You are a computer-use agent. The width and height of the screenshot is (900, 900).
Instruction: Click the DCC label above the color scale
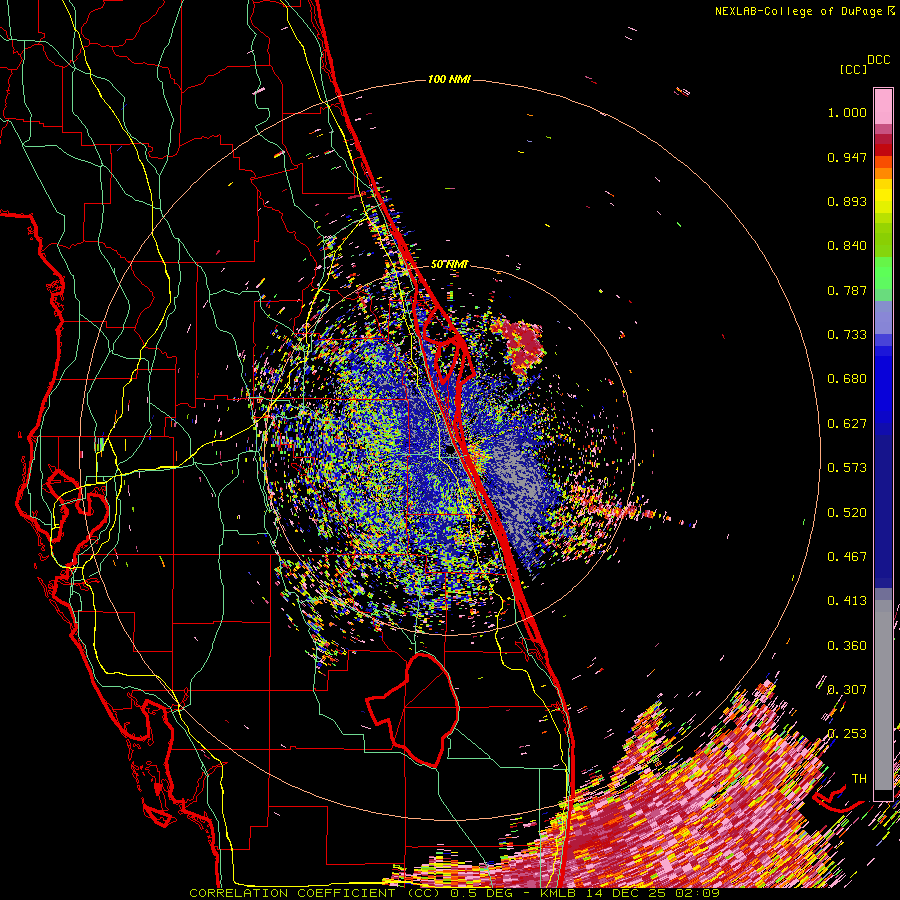[878, 60]
